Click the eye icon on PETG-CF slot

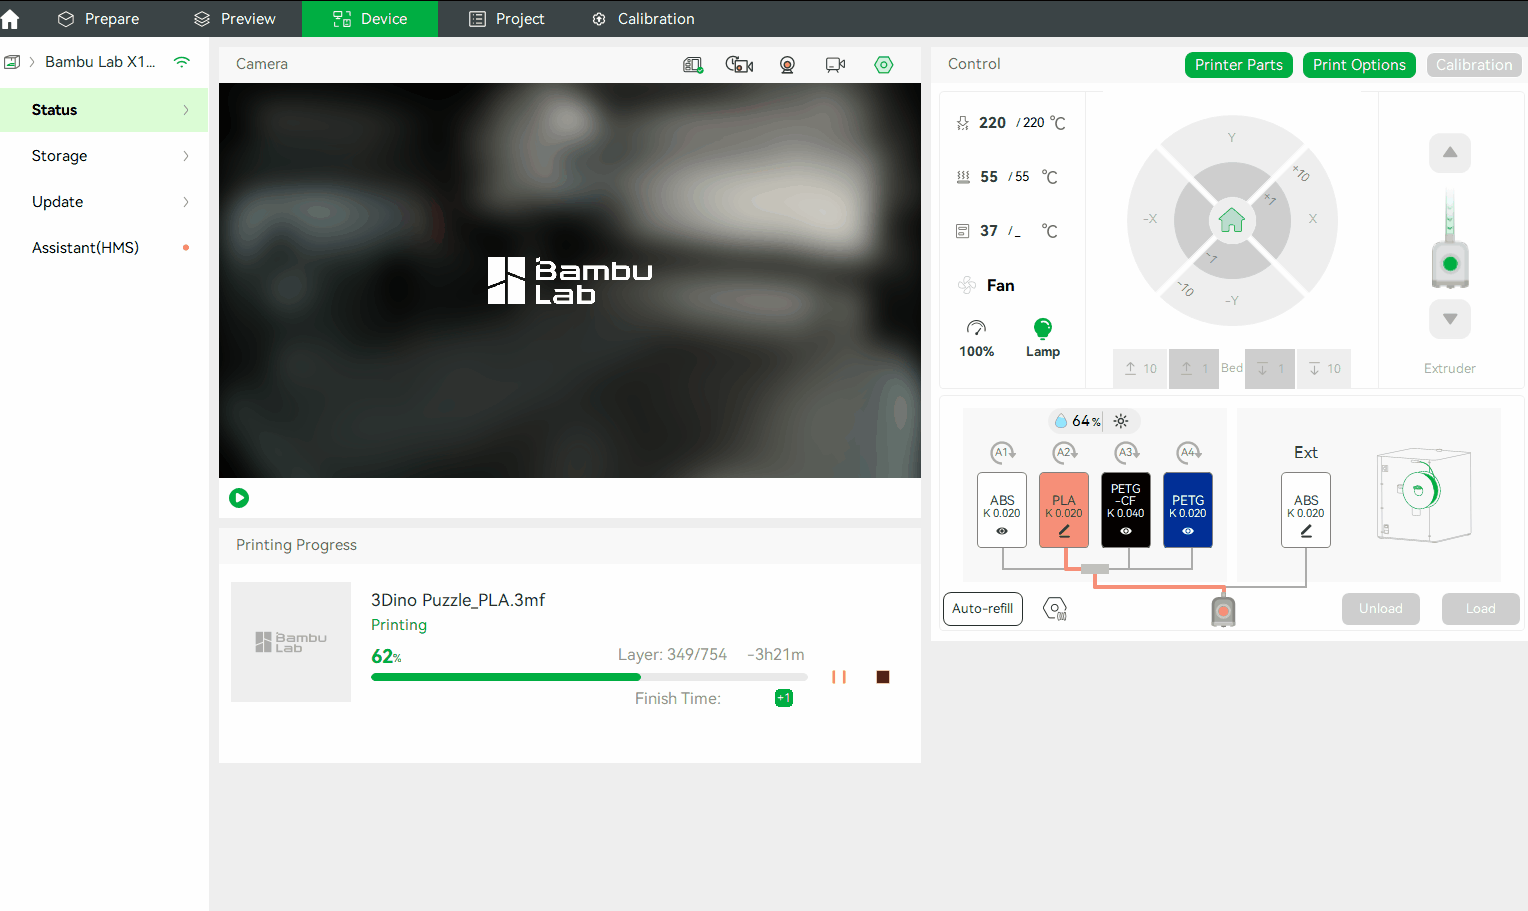coord(1126,531)
